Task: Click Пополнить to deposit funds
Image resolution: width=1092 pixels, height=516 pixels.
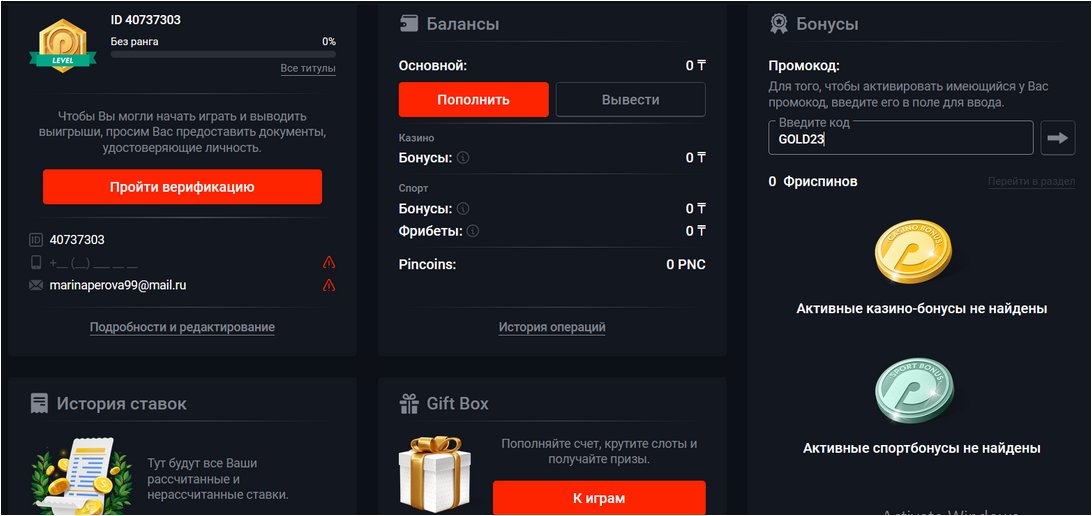Action: [474, 100]
